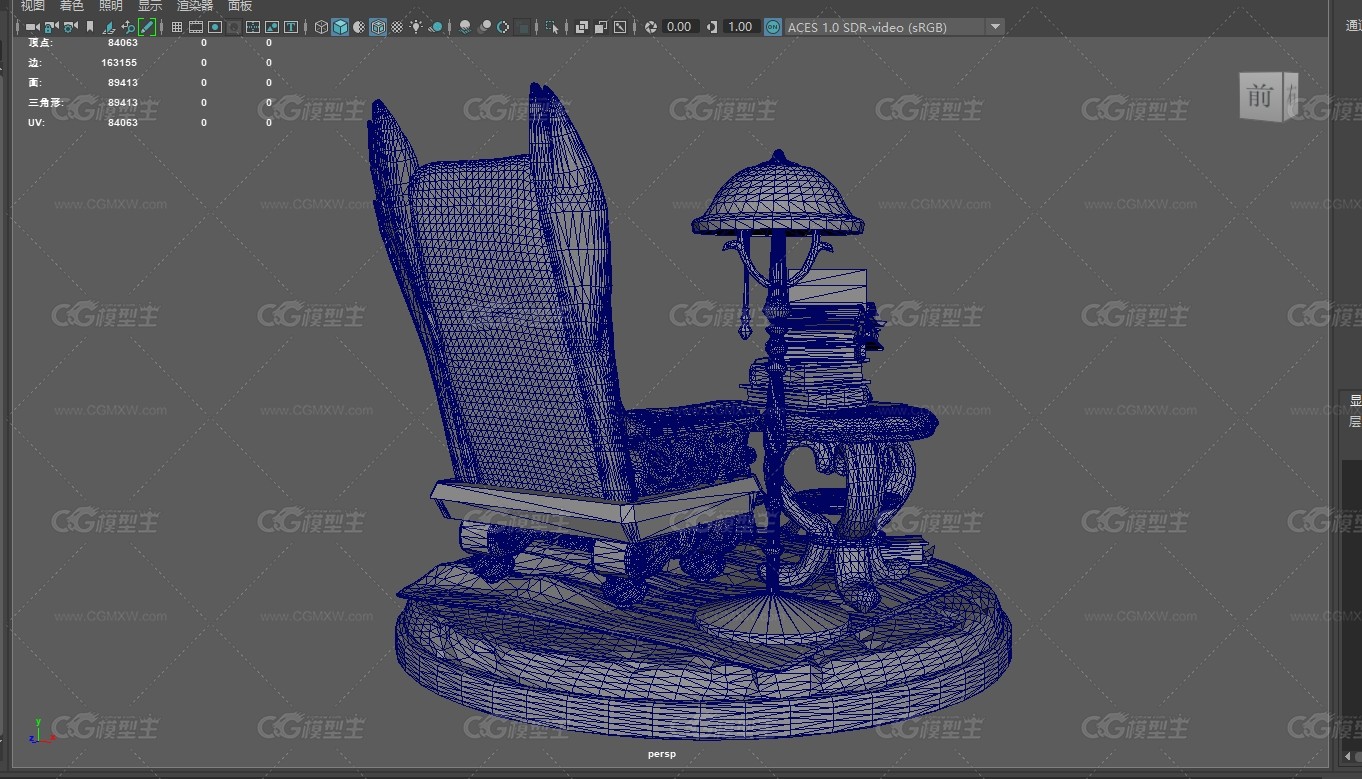Toggle the Lock Camera icon
Viewport: 1362px width, 779px height.
(x=51, y=27)
